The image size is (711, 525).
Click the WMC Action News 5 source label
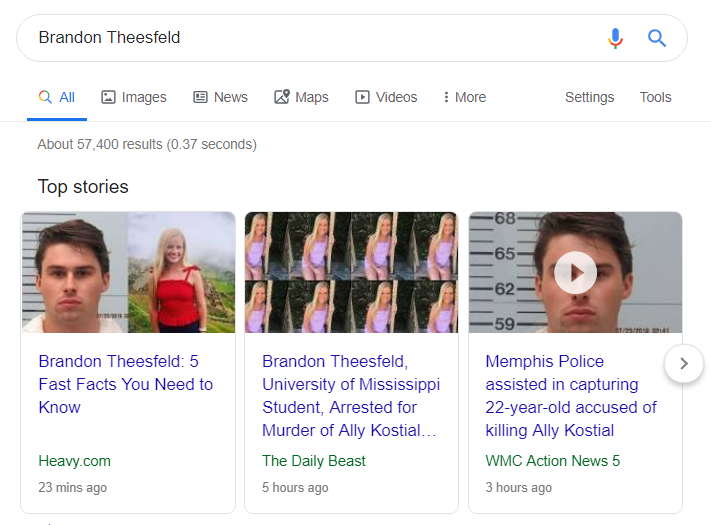tap(553, 461)
